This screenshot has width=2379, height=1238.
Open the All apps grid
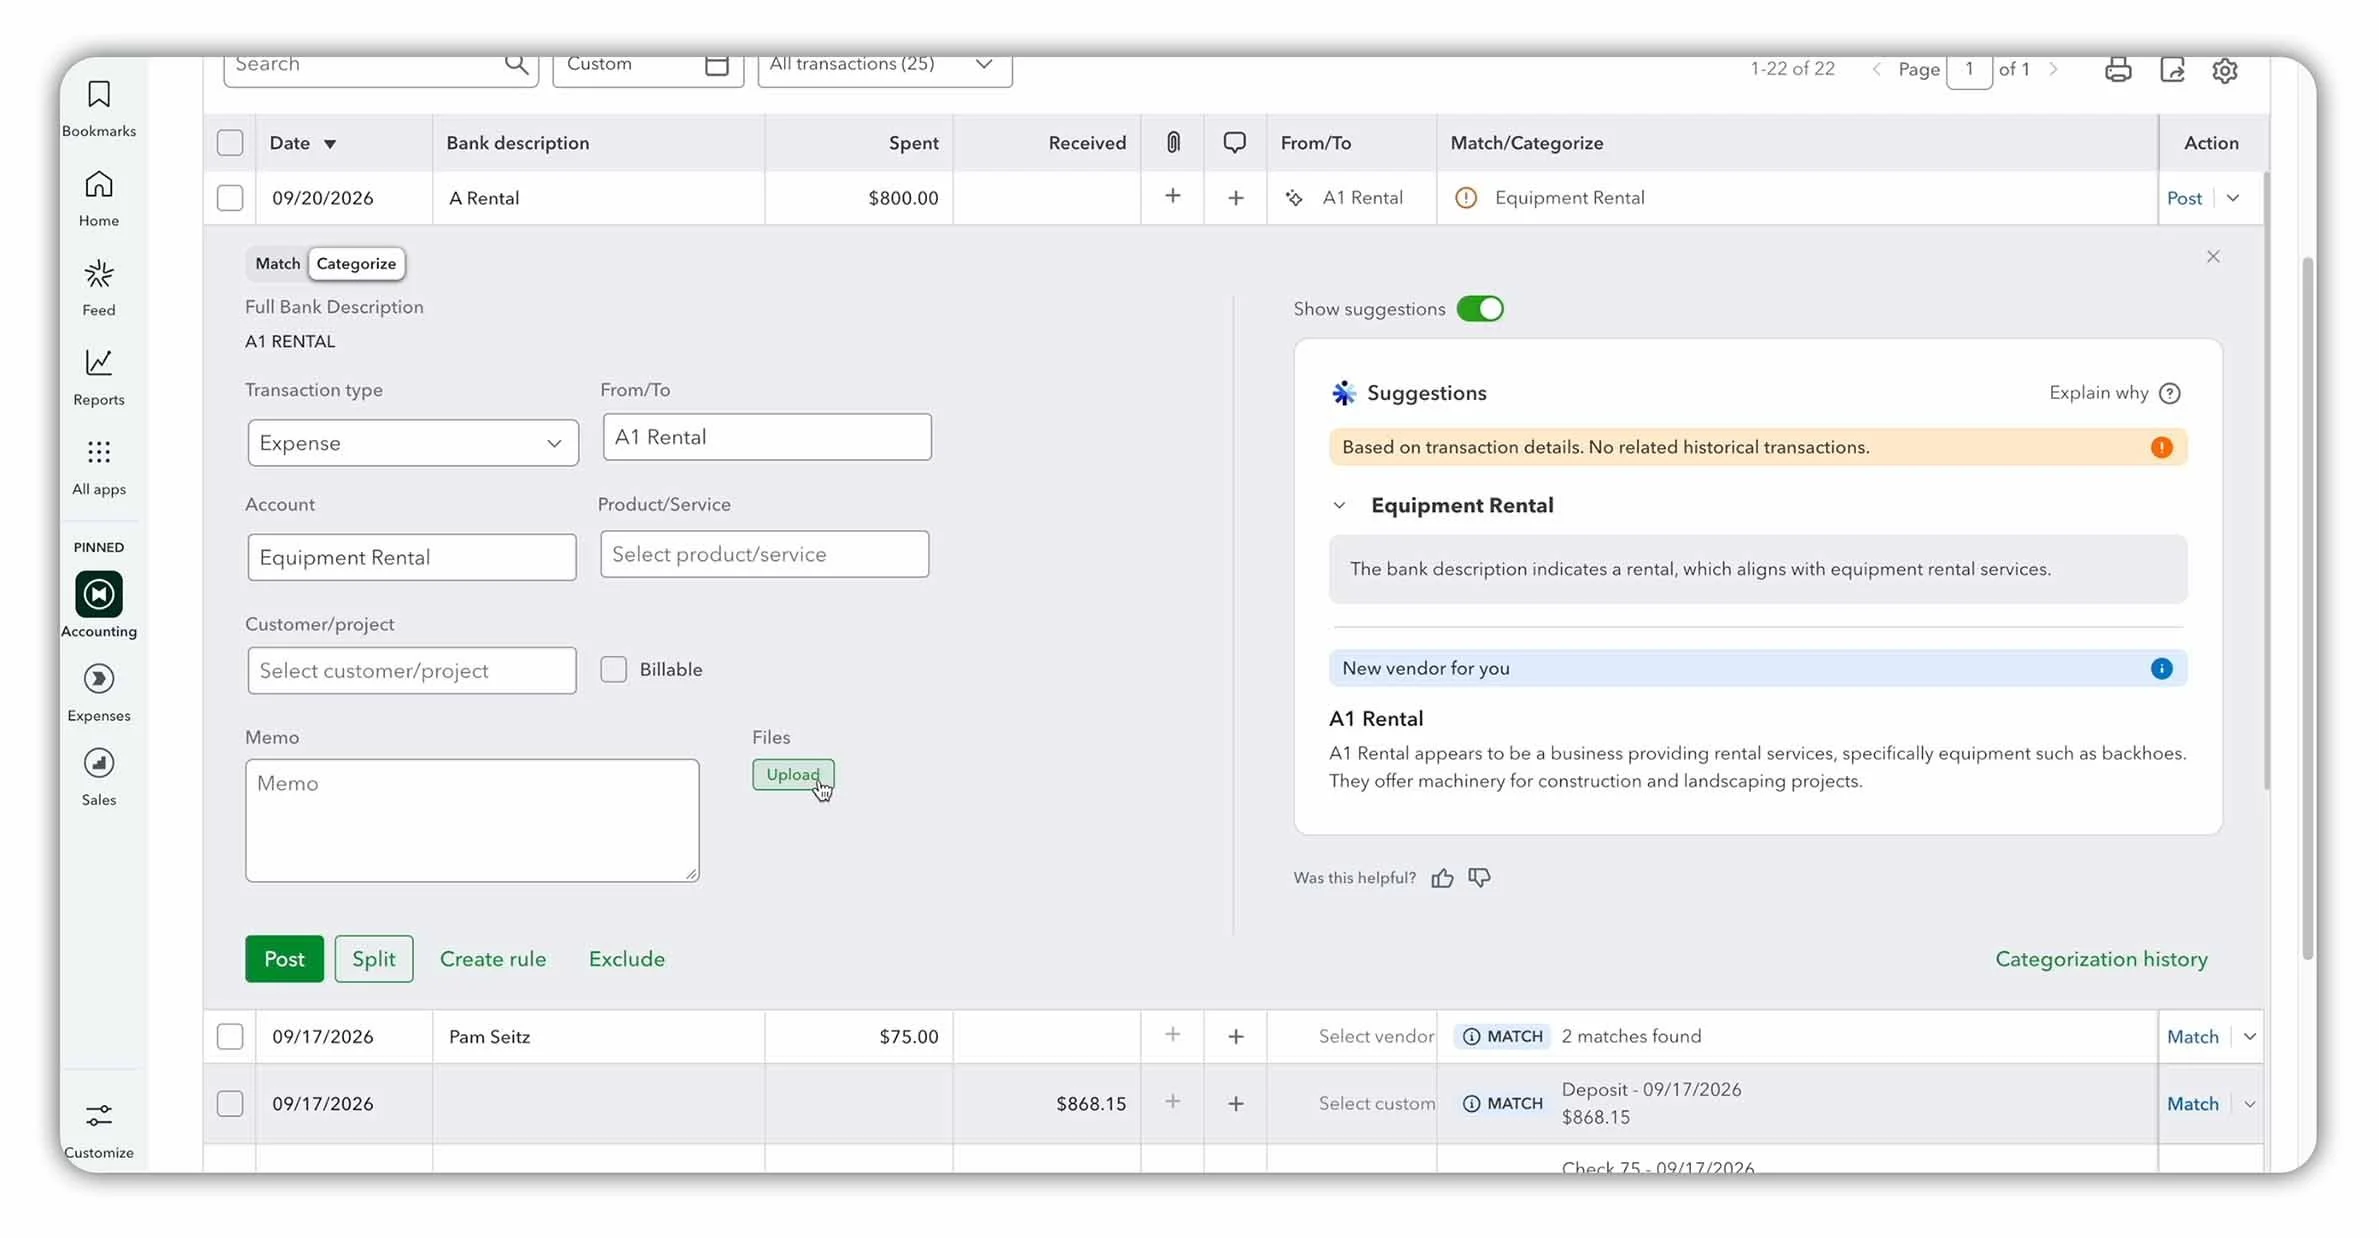click(98, 467)
